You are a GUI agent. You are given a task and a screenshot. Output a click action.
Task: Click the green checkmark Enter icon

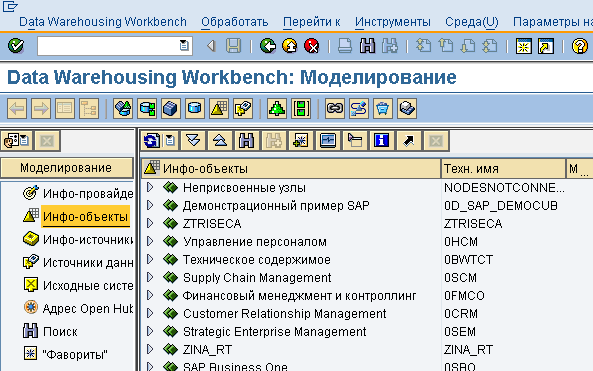(x=16, y=46)
